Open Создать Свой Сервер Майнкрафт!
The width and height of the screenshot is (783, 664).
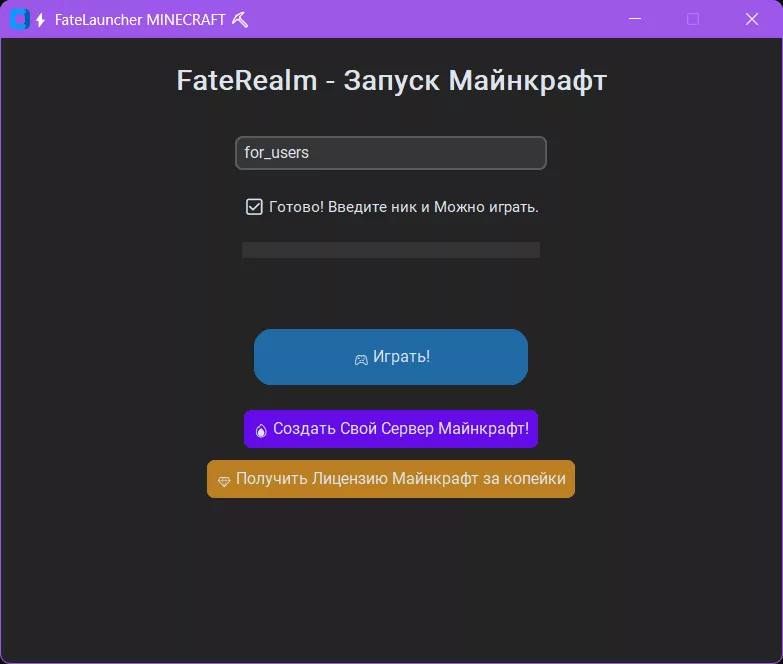[391, 429]
